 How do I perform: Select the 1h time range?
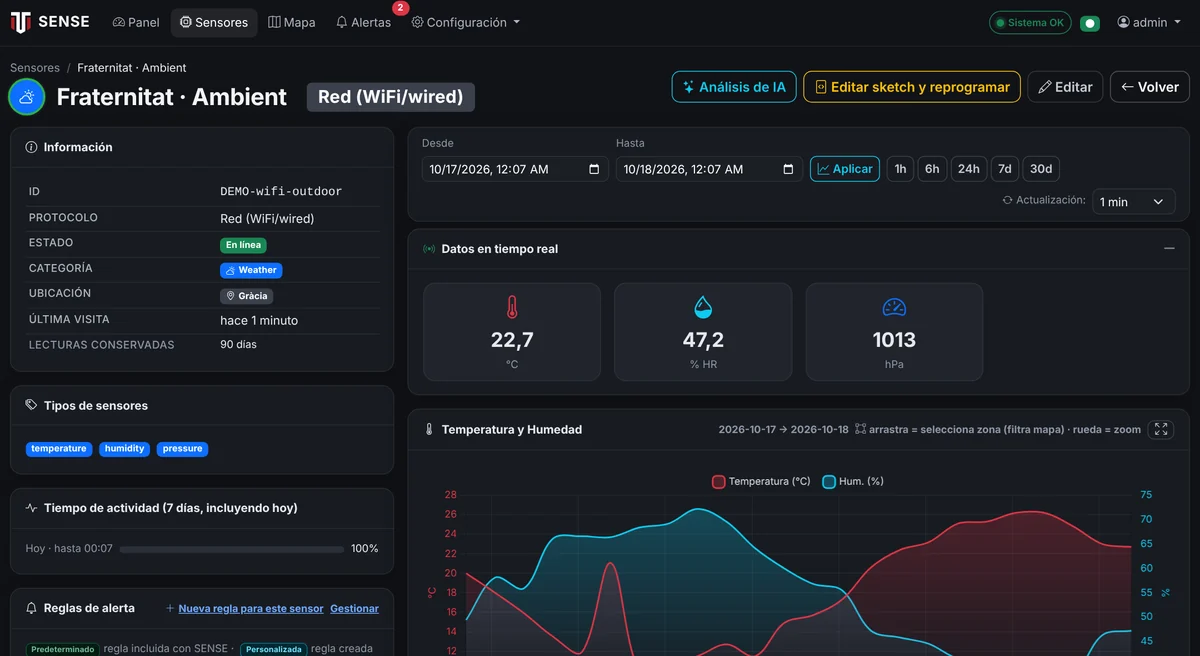[x=900, y=169]
